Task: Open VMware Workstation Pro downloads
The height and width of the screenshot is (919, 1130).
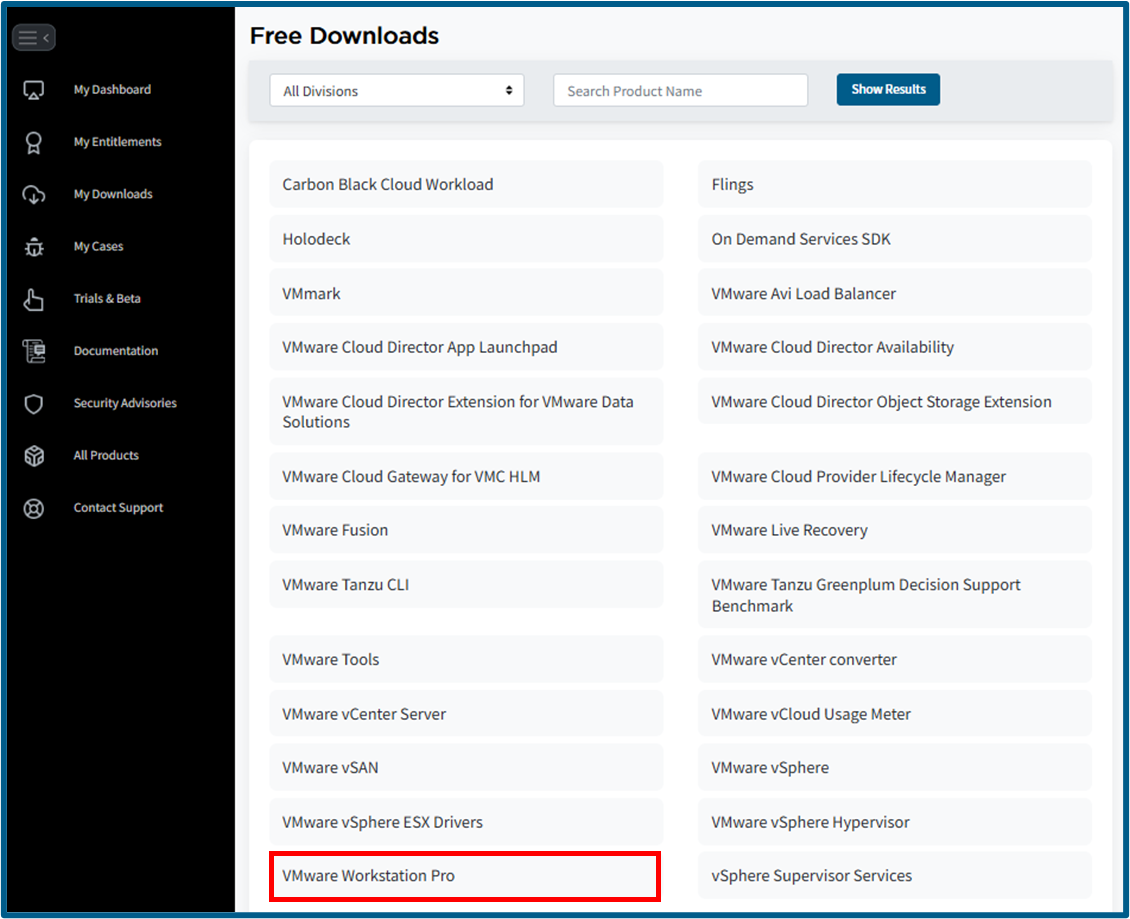Action: [465, 876]
